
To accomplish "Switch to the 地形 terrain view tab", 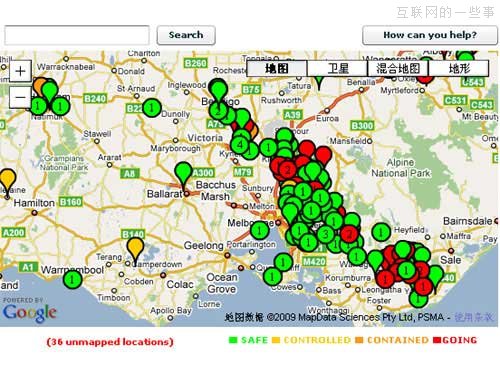I will click(459, 69).
